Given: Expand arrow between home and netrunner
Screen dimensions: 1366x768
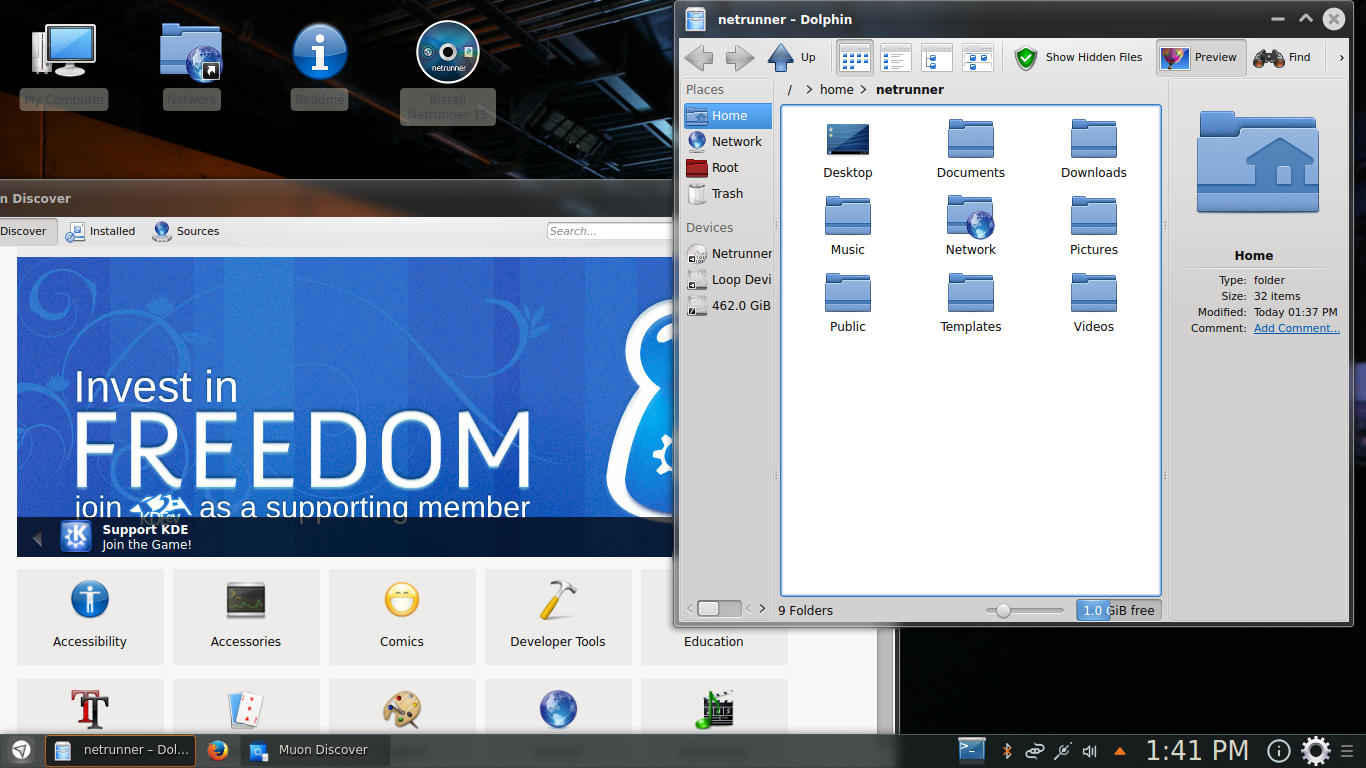Looking at the screenshot, I should tap(863, 90).
